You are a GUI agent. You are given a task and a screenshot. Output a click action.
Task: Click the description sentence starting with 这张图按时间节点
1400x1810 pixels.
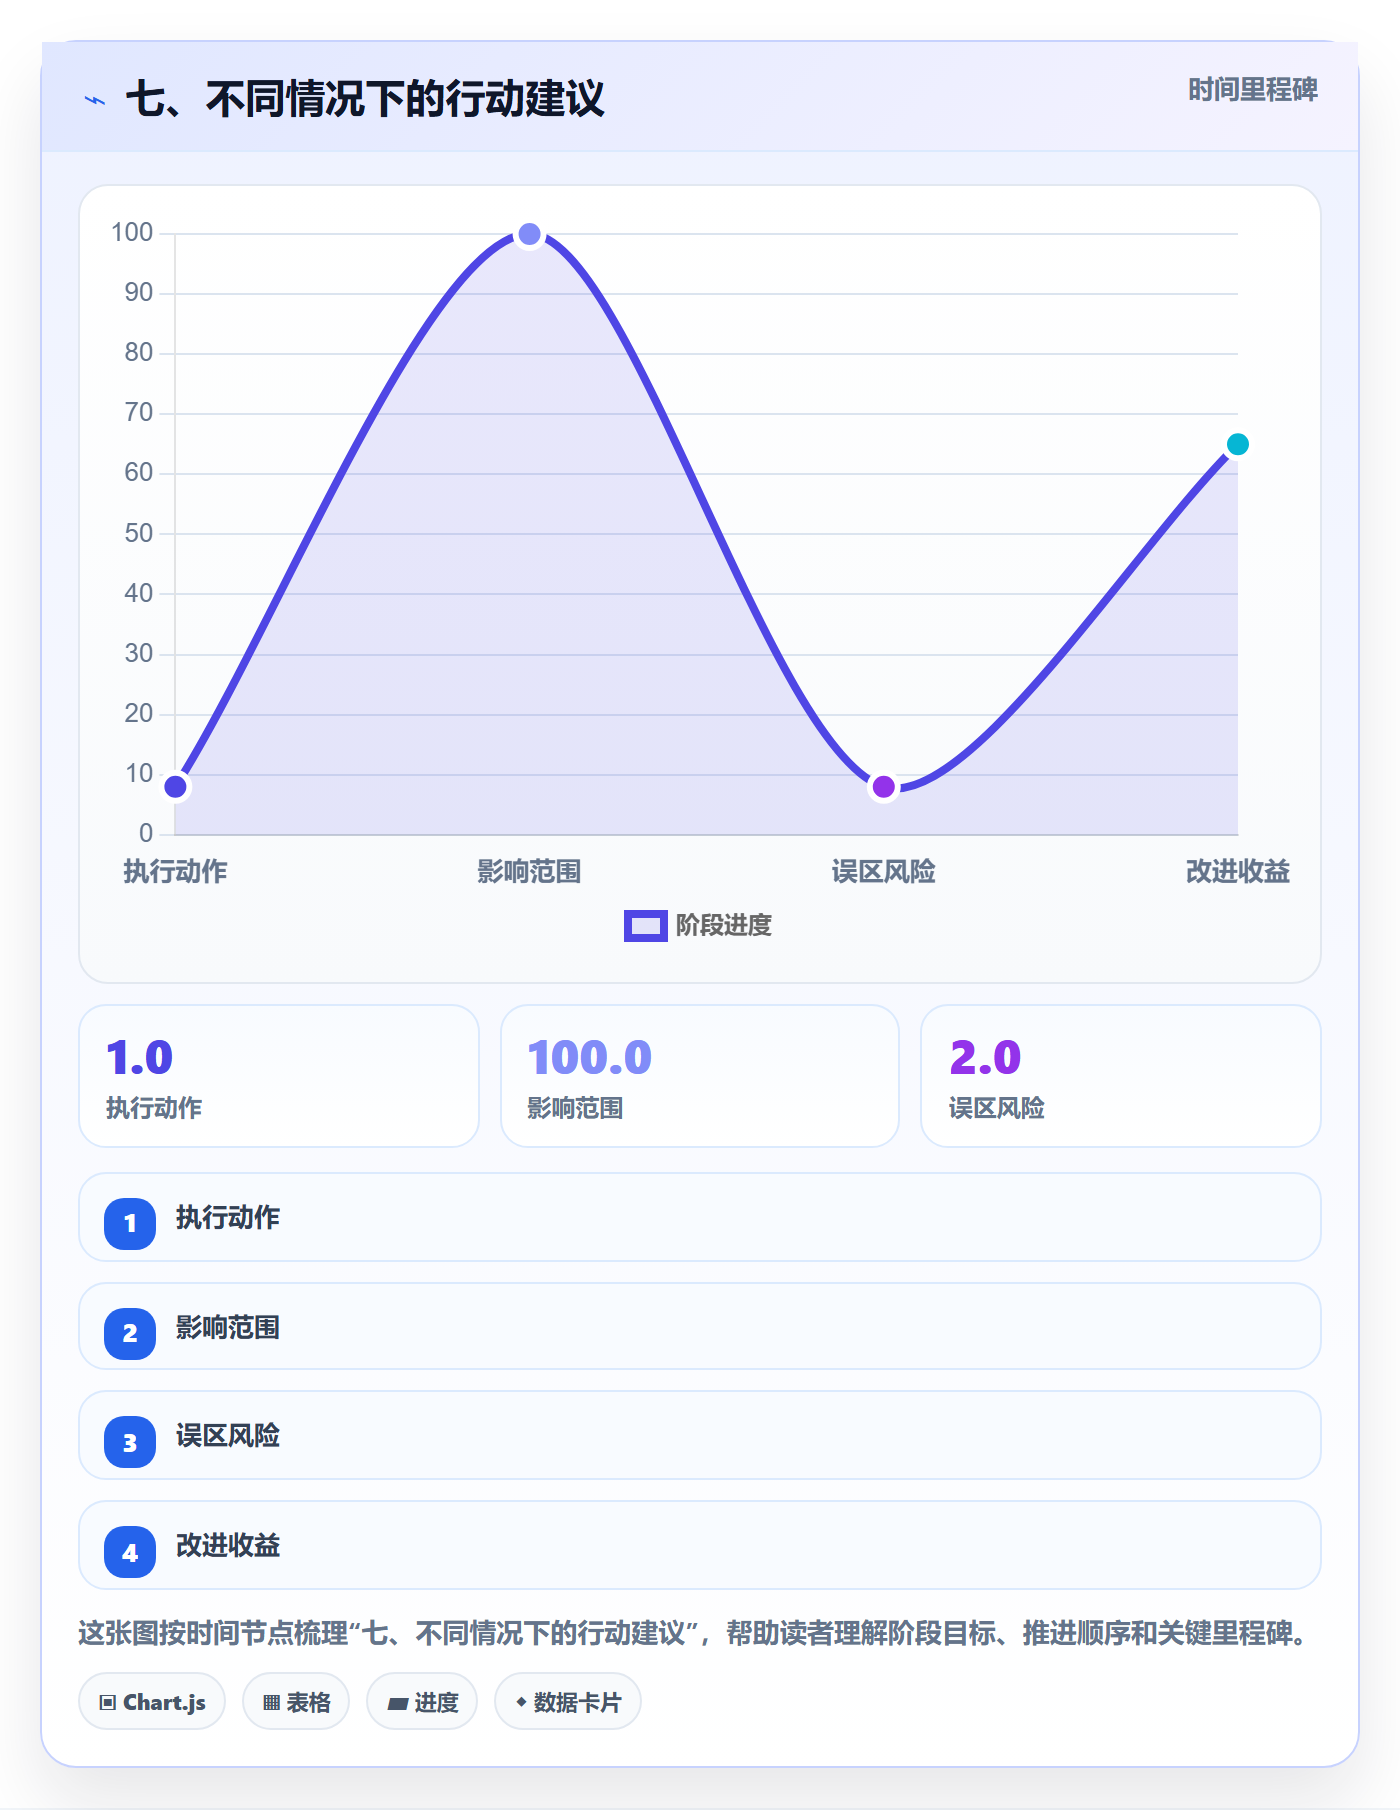pos(694,1634)
